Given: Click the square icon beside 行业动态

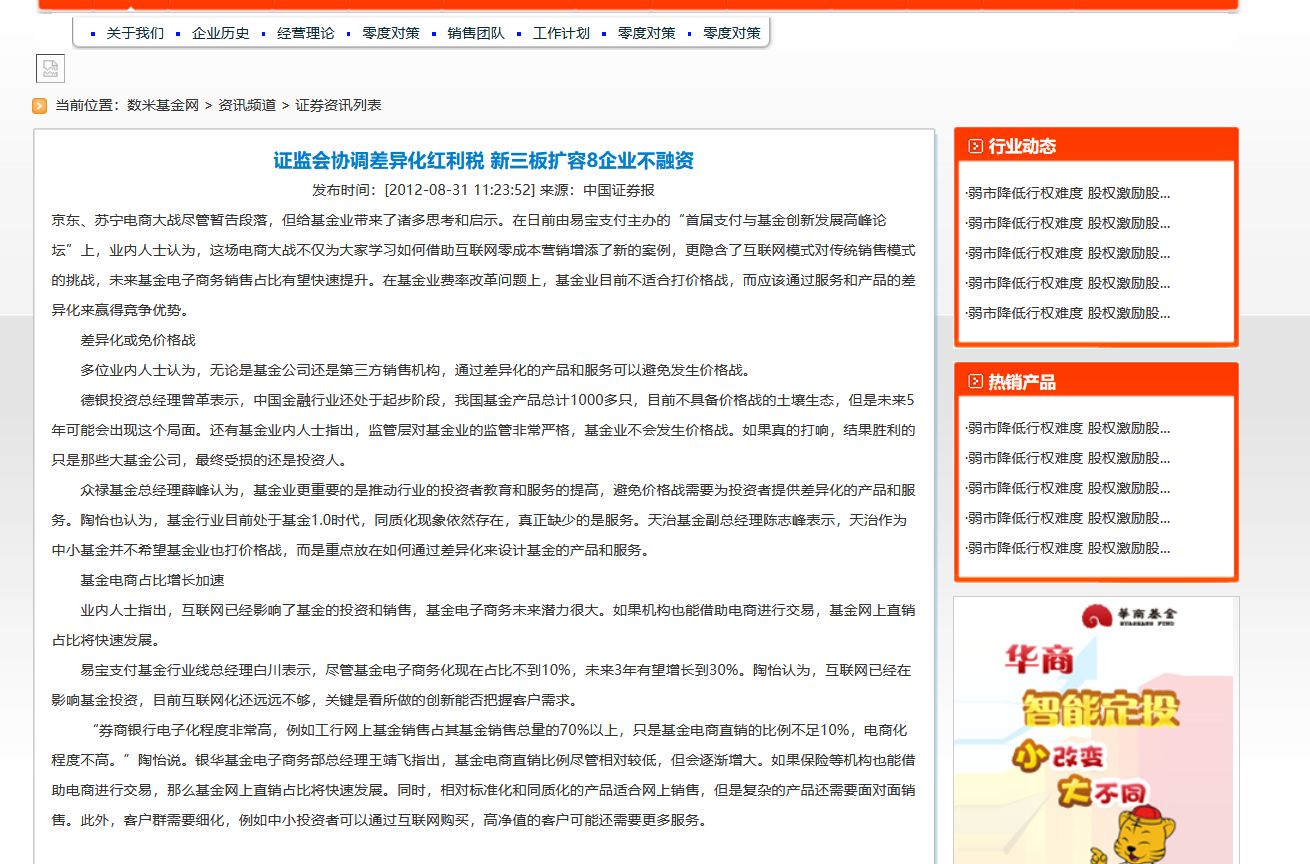Looking at the screenshot, I should (975, 146).
